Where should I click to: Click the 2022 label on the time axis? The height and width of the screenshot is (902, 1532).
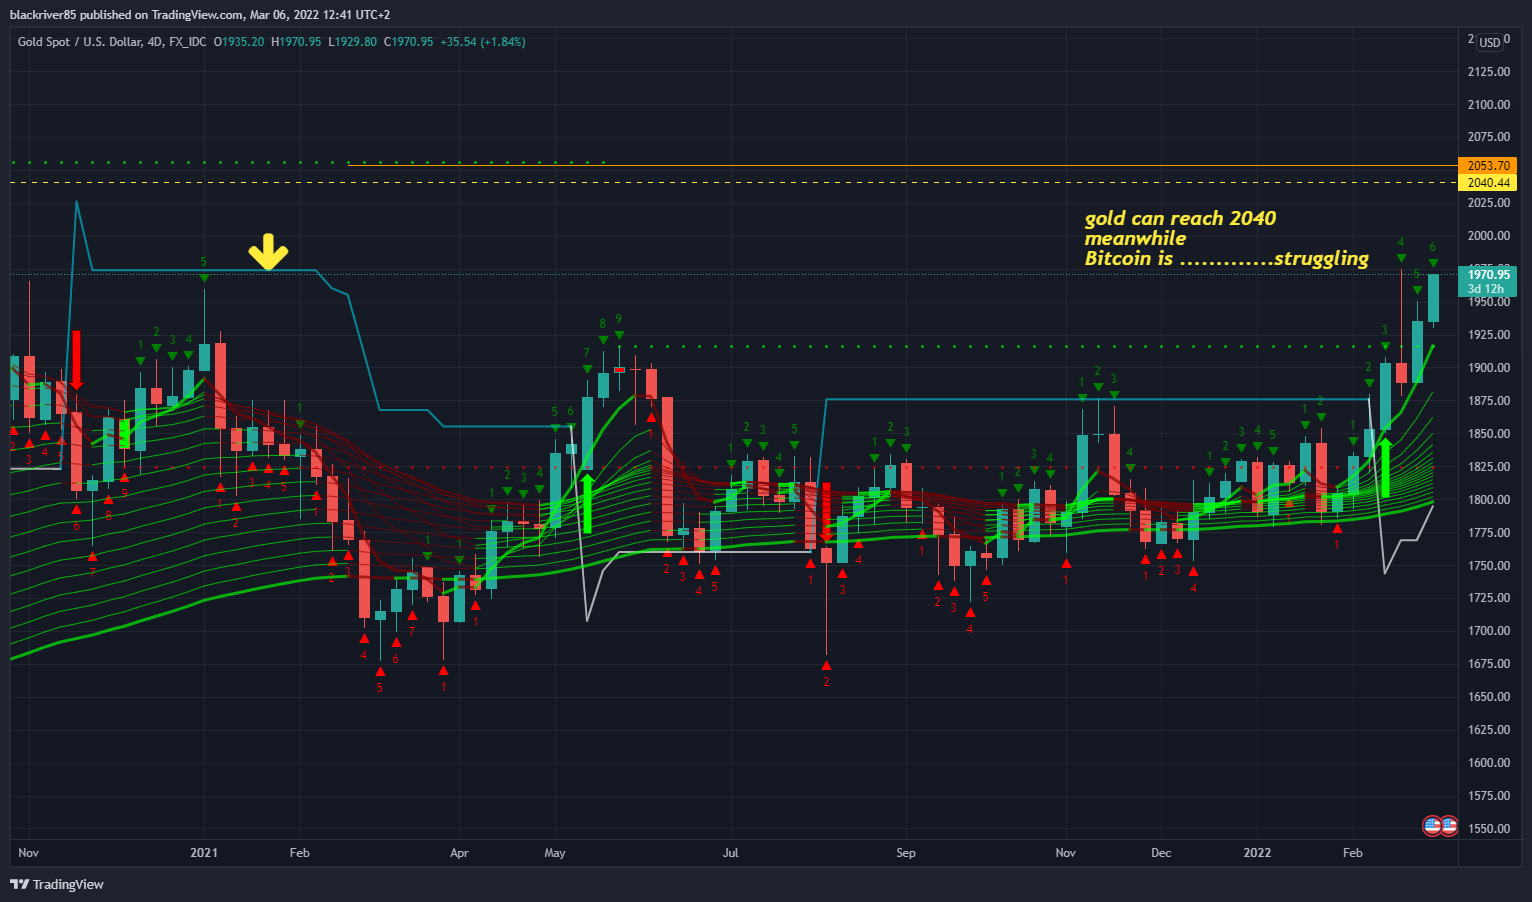pos(1257,853)
